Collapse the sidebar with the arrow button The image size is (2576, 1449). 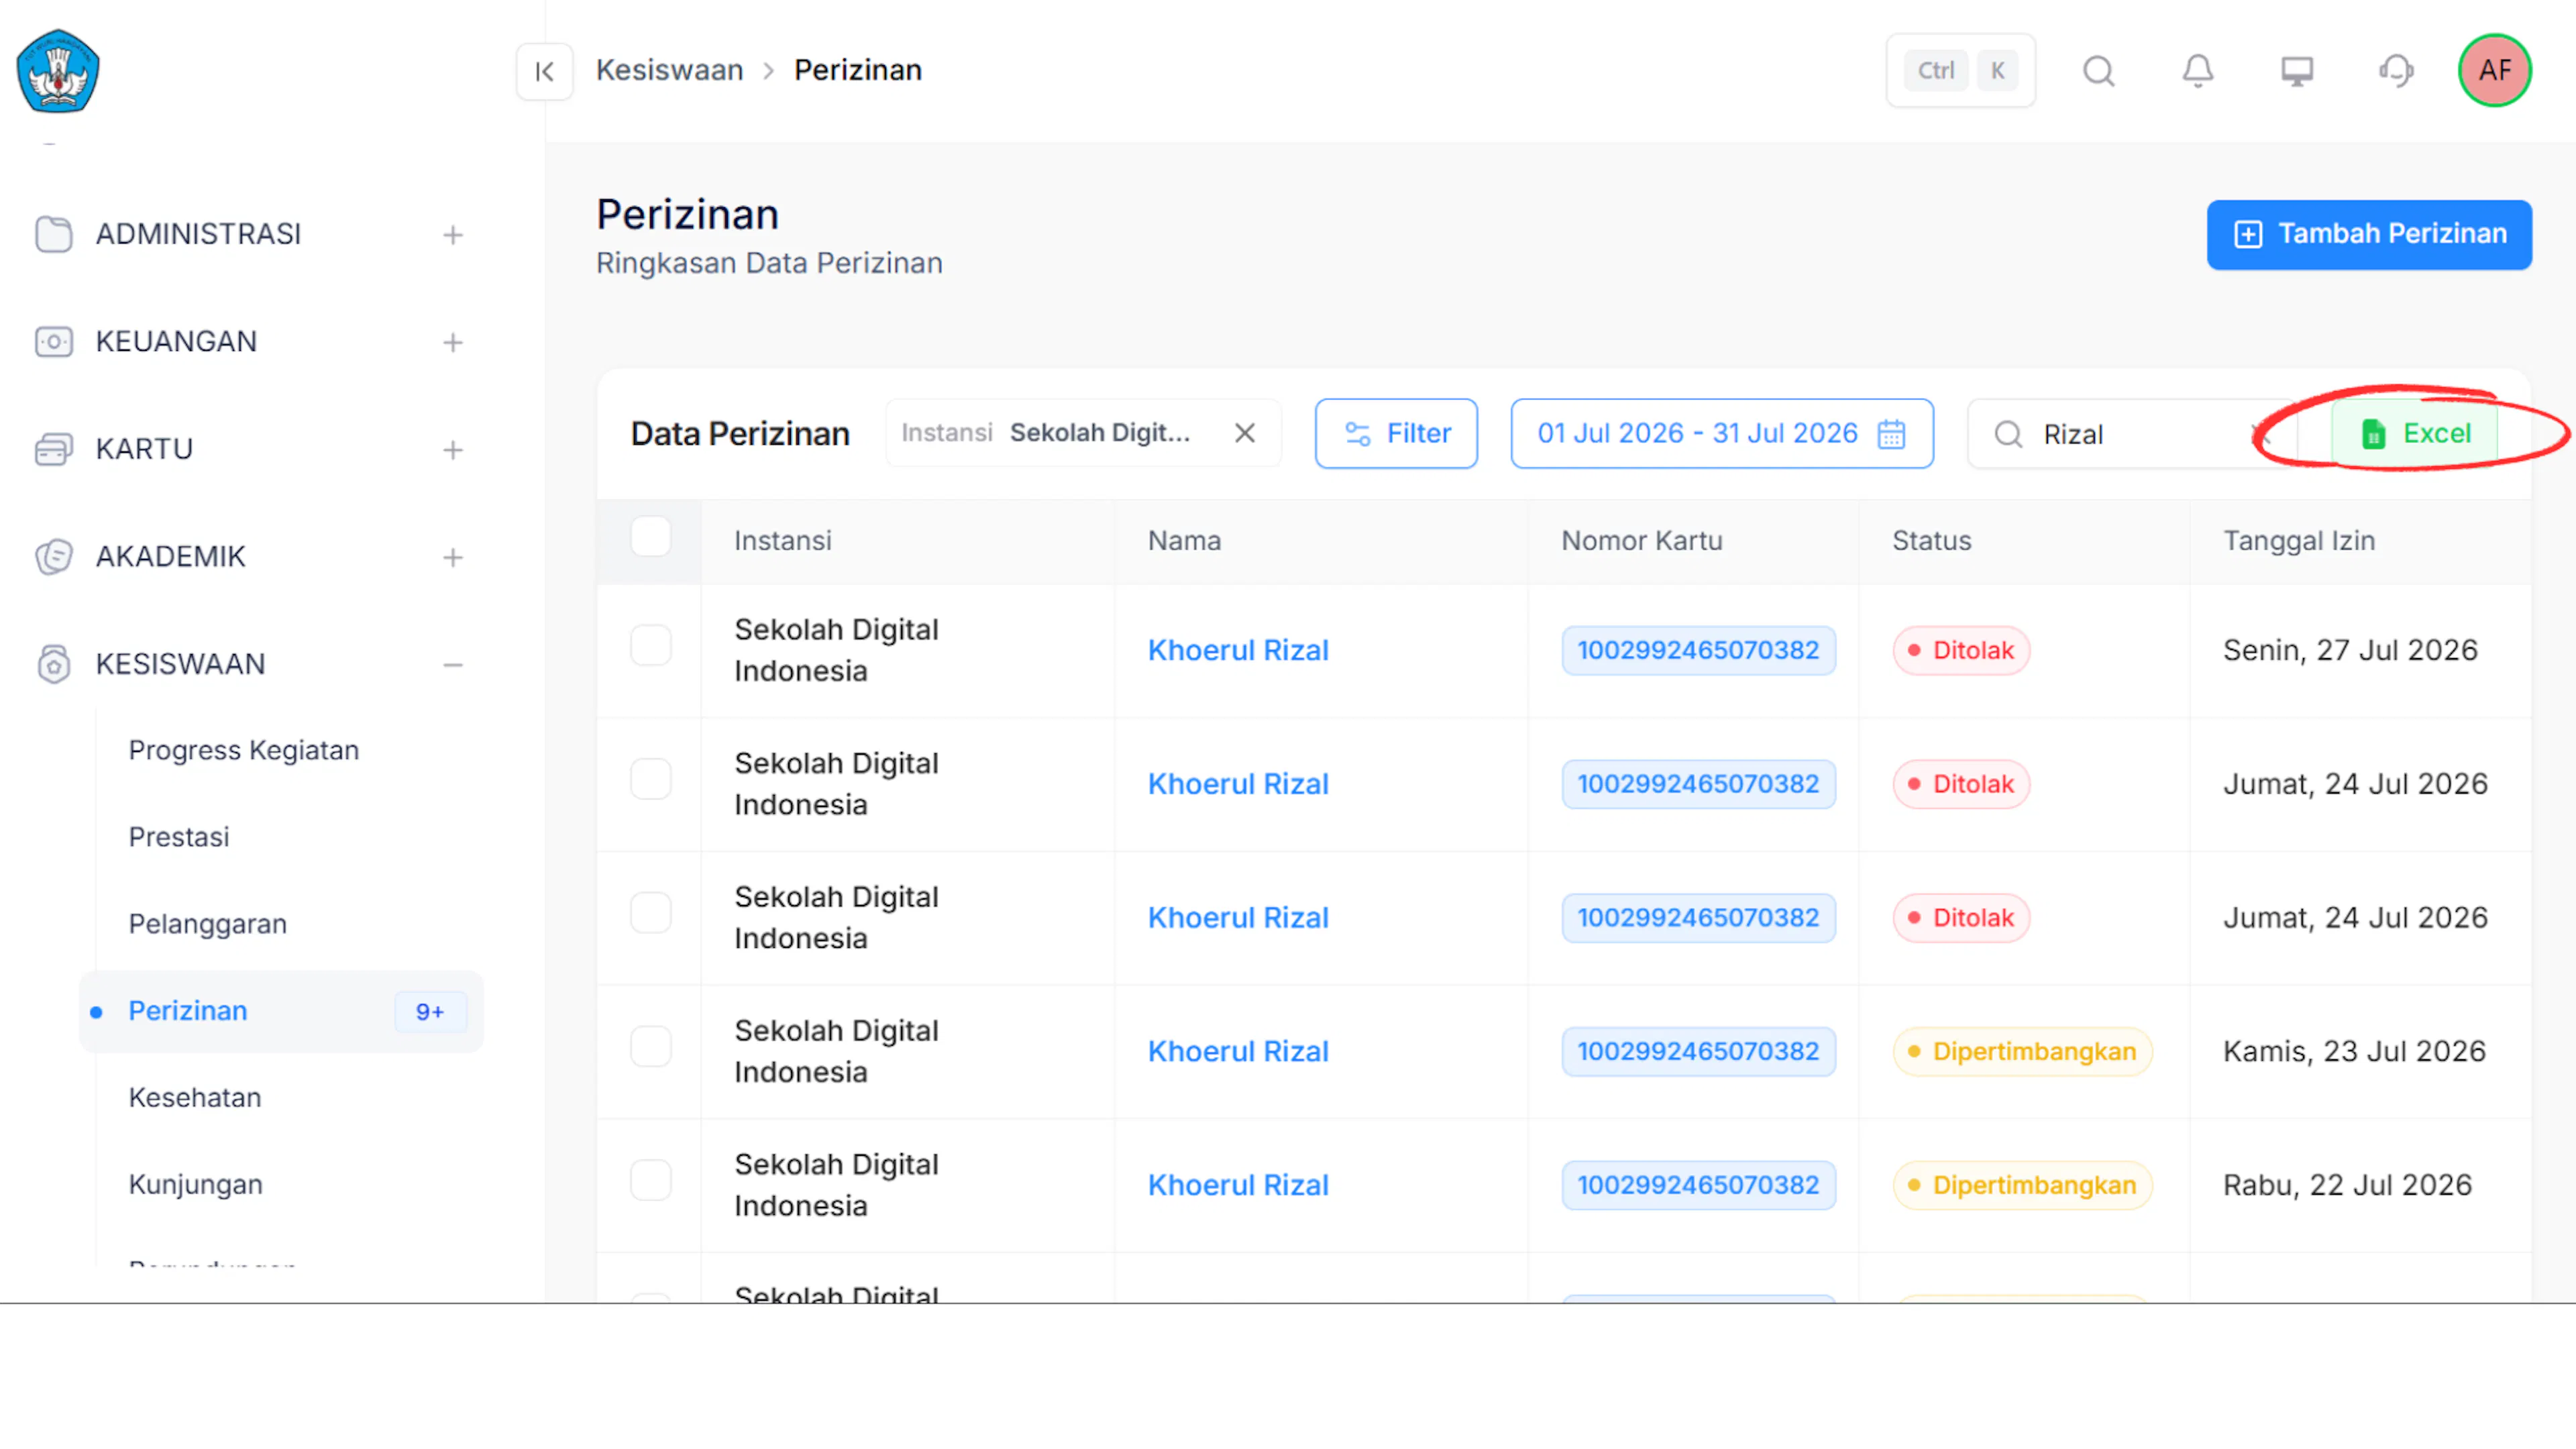tap(545, 71)
